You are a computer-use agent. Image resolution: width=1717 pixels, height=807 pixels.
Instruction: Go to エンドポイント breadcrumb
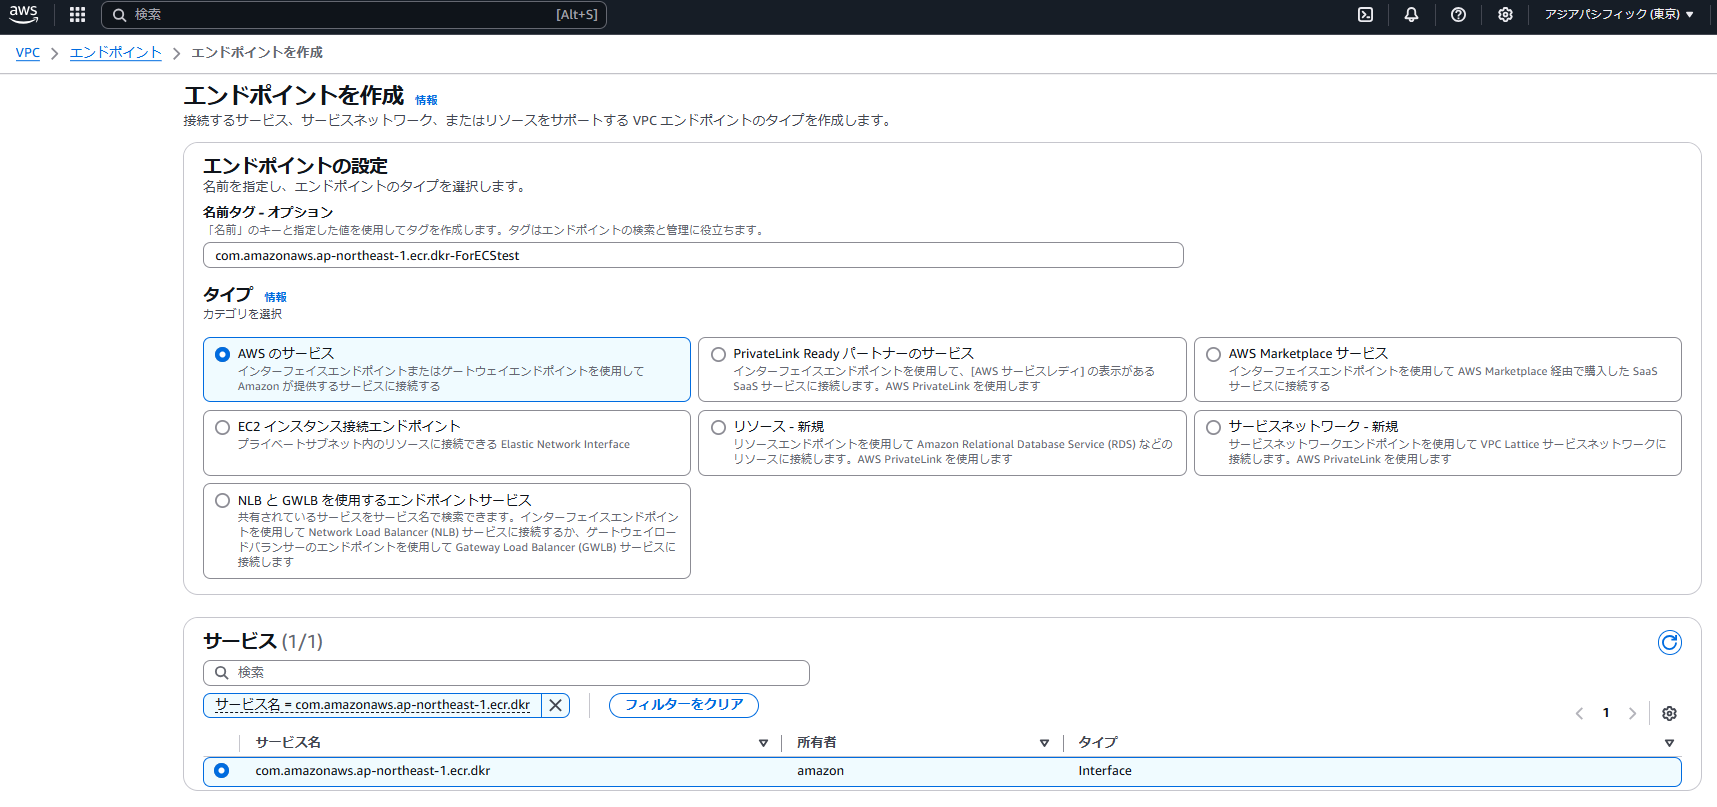116,53
